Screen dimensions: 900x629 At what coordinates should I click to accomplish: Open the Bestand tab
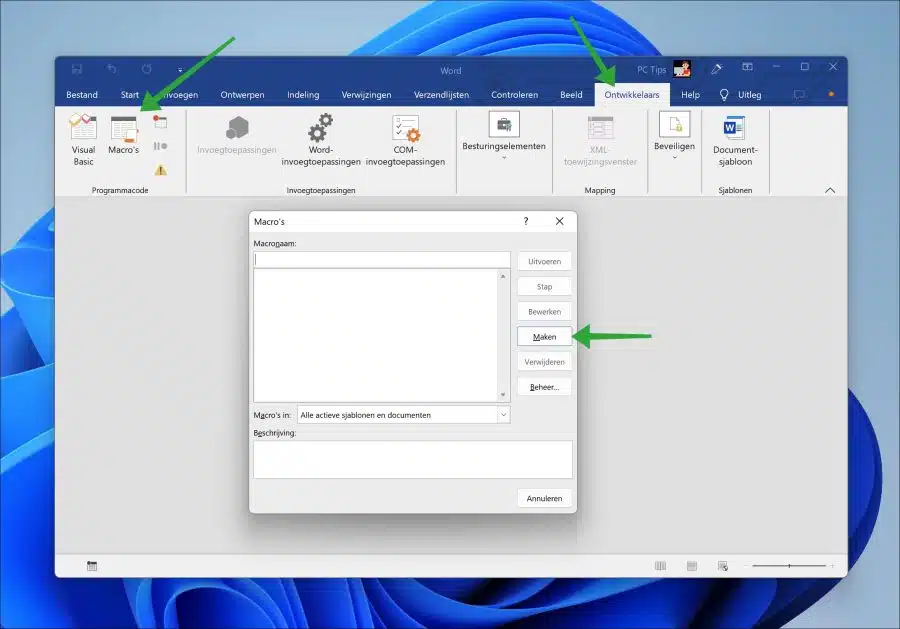coord(82,95)
